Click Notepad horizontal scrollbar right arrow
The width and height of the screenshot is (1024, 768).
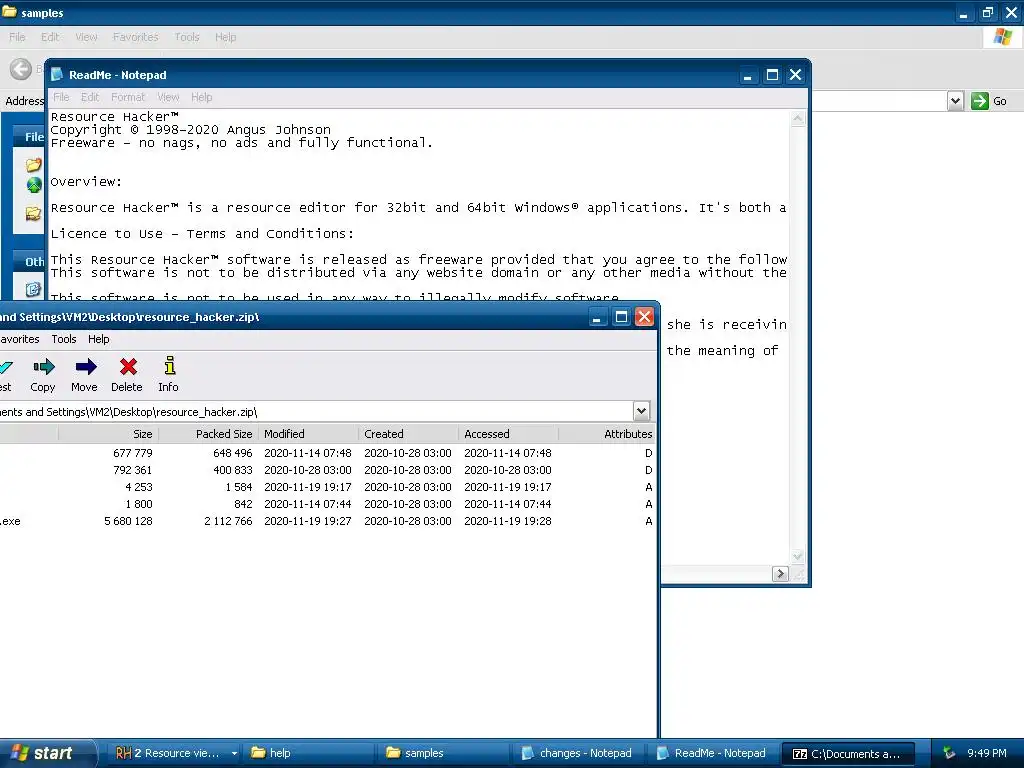tap(780, 573)
